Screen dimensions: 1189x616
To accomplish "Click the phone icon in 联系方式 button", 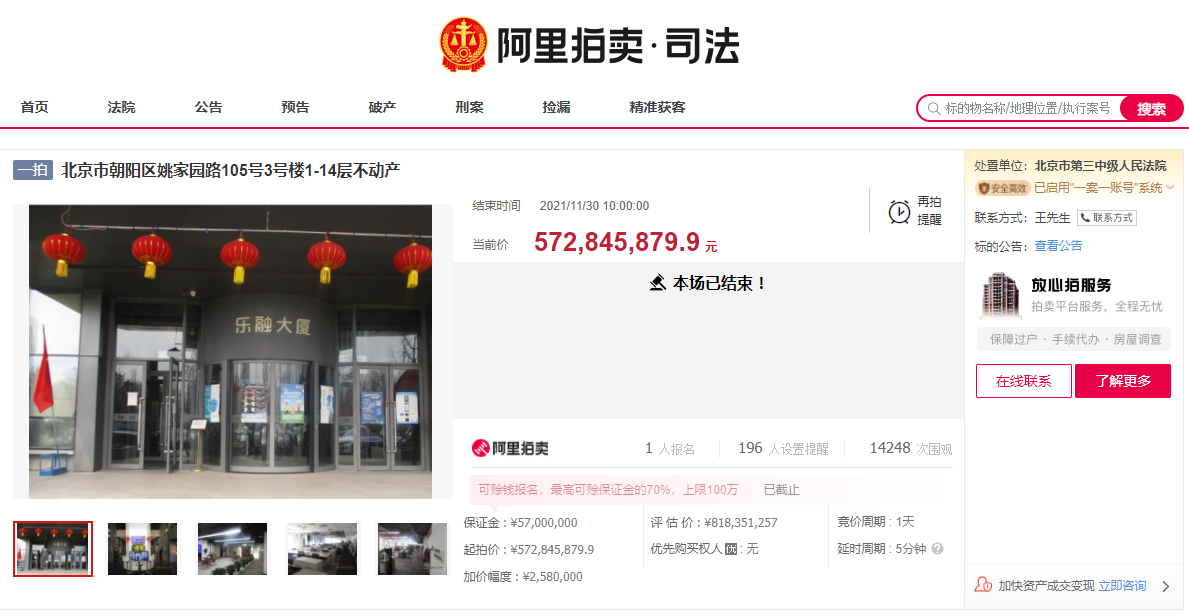I will [1083, 218].
